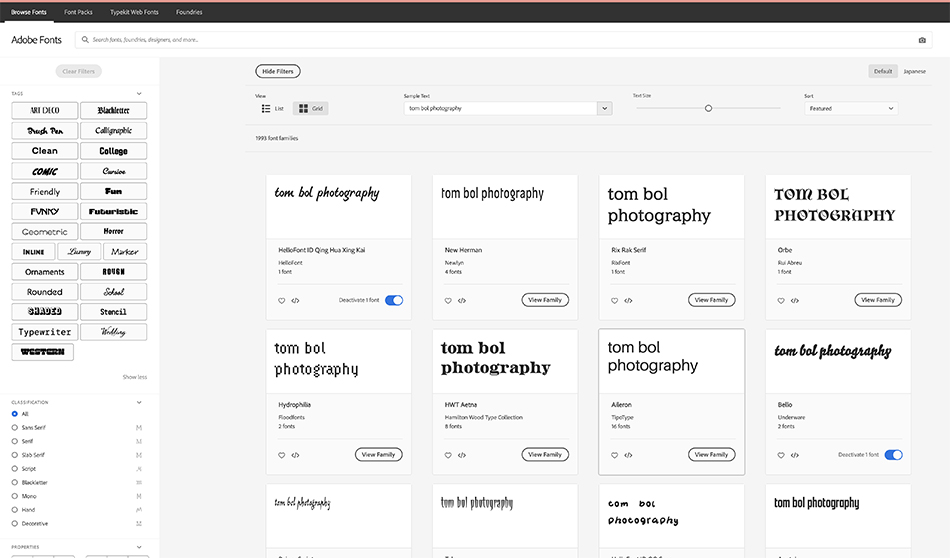Click the font search input field
Image resolution: width=950 pixels, height=558 pixels.
(503, 40)
